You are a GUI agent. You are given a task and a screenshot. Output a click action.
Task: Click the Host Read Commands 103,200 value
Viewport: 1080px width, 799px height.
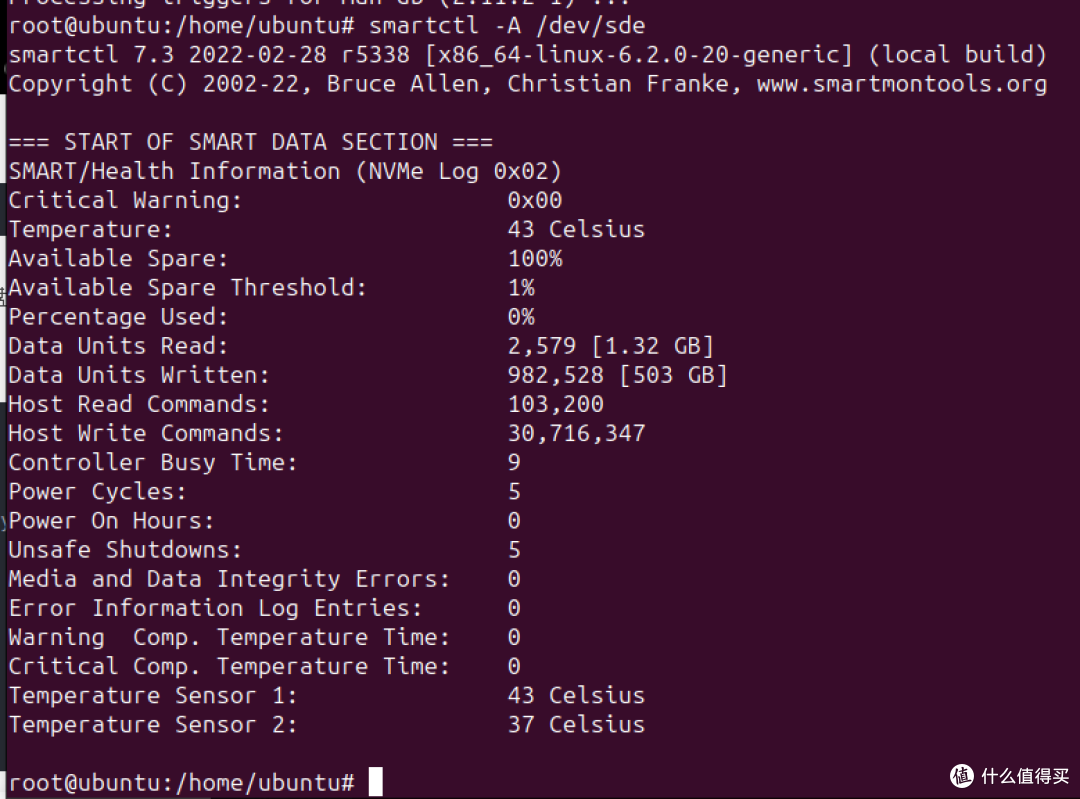tap(555, 404)
